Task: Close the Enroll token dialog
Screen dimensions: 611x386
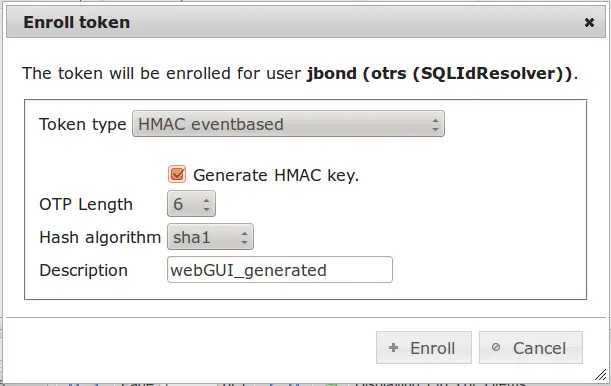Action: (x=589, y=23)
